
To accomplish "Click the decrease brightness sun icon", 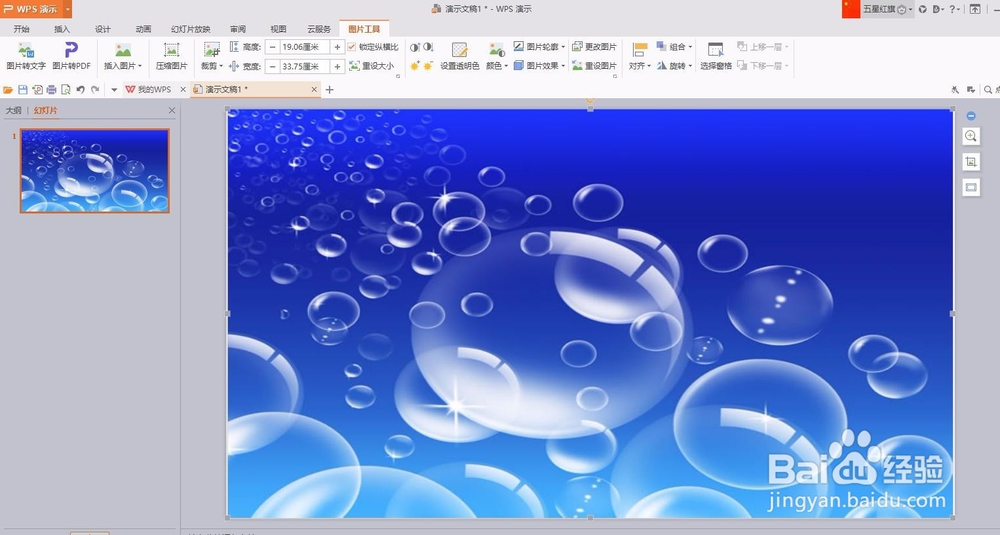I will (x=428, y=66).
